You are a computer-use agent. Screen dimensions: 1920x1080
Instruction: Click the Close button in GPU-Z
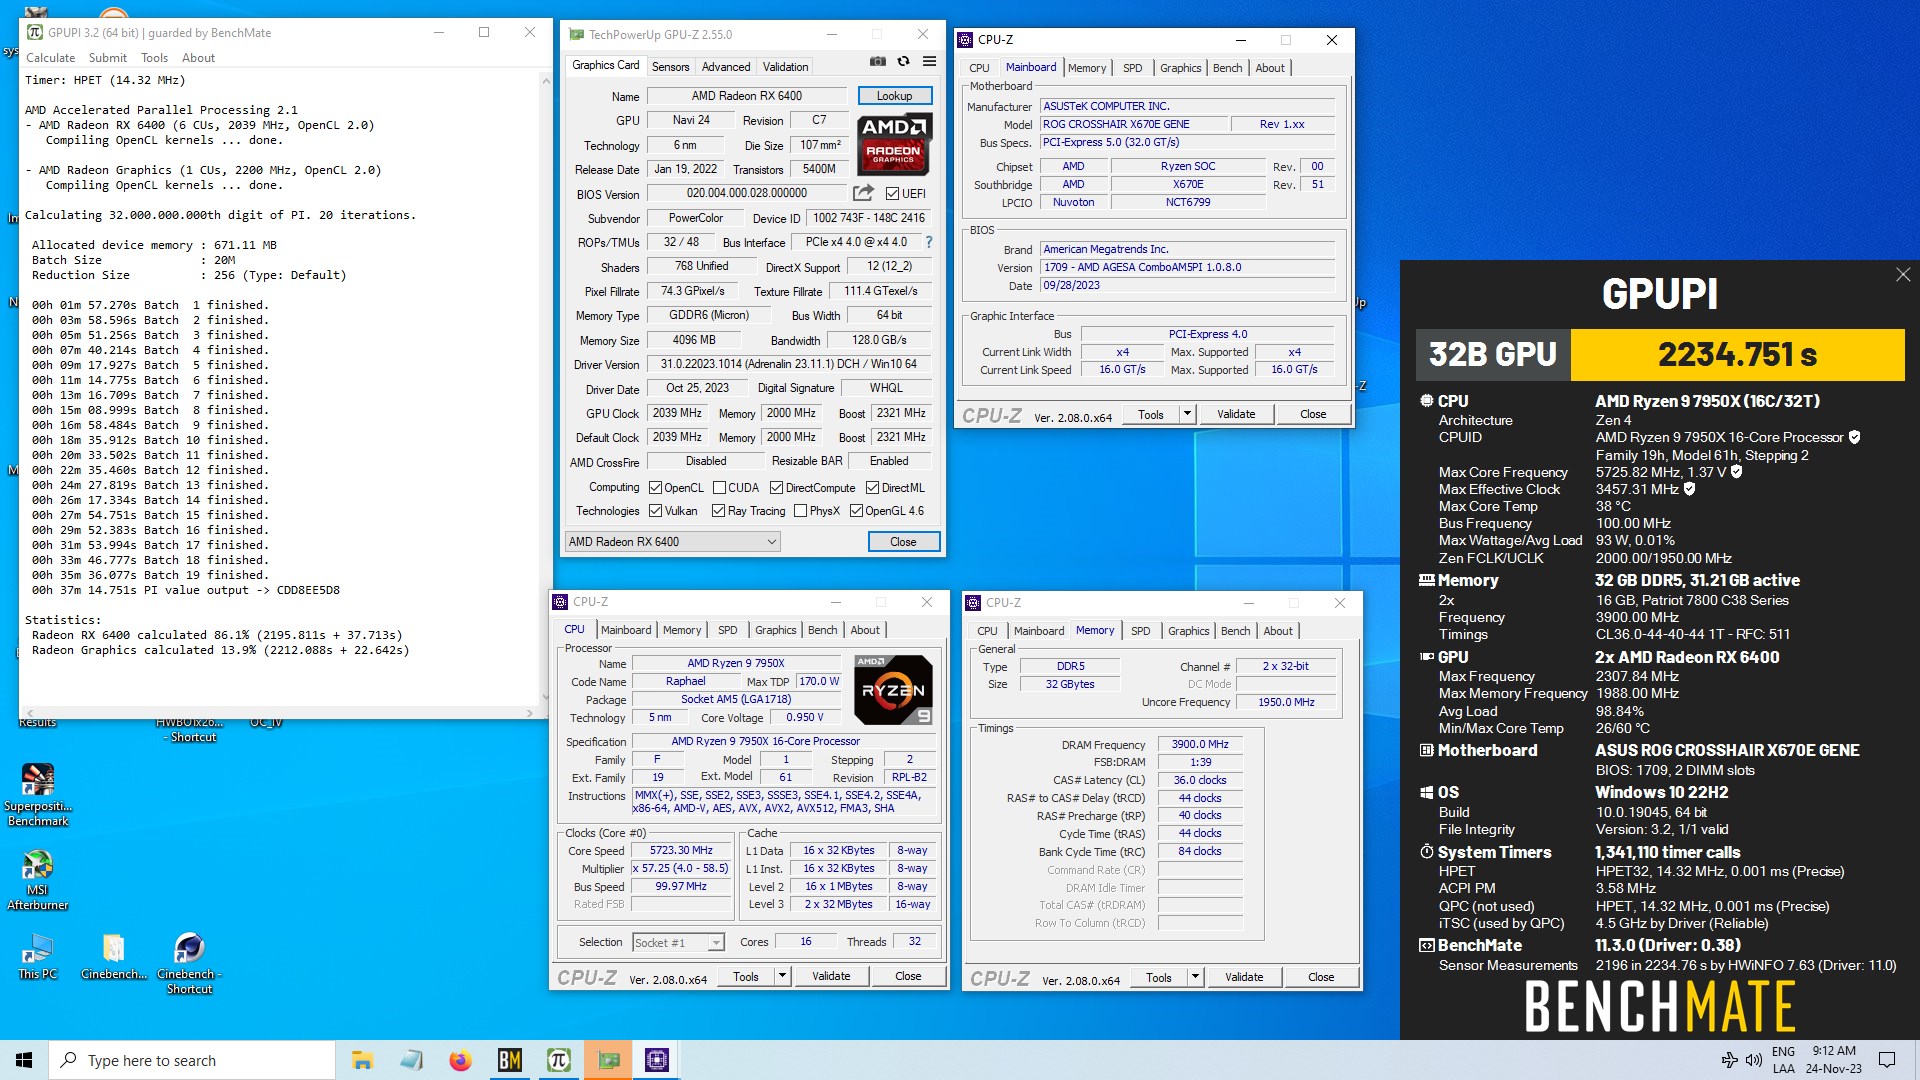coord(903,542)
